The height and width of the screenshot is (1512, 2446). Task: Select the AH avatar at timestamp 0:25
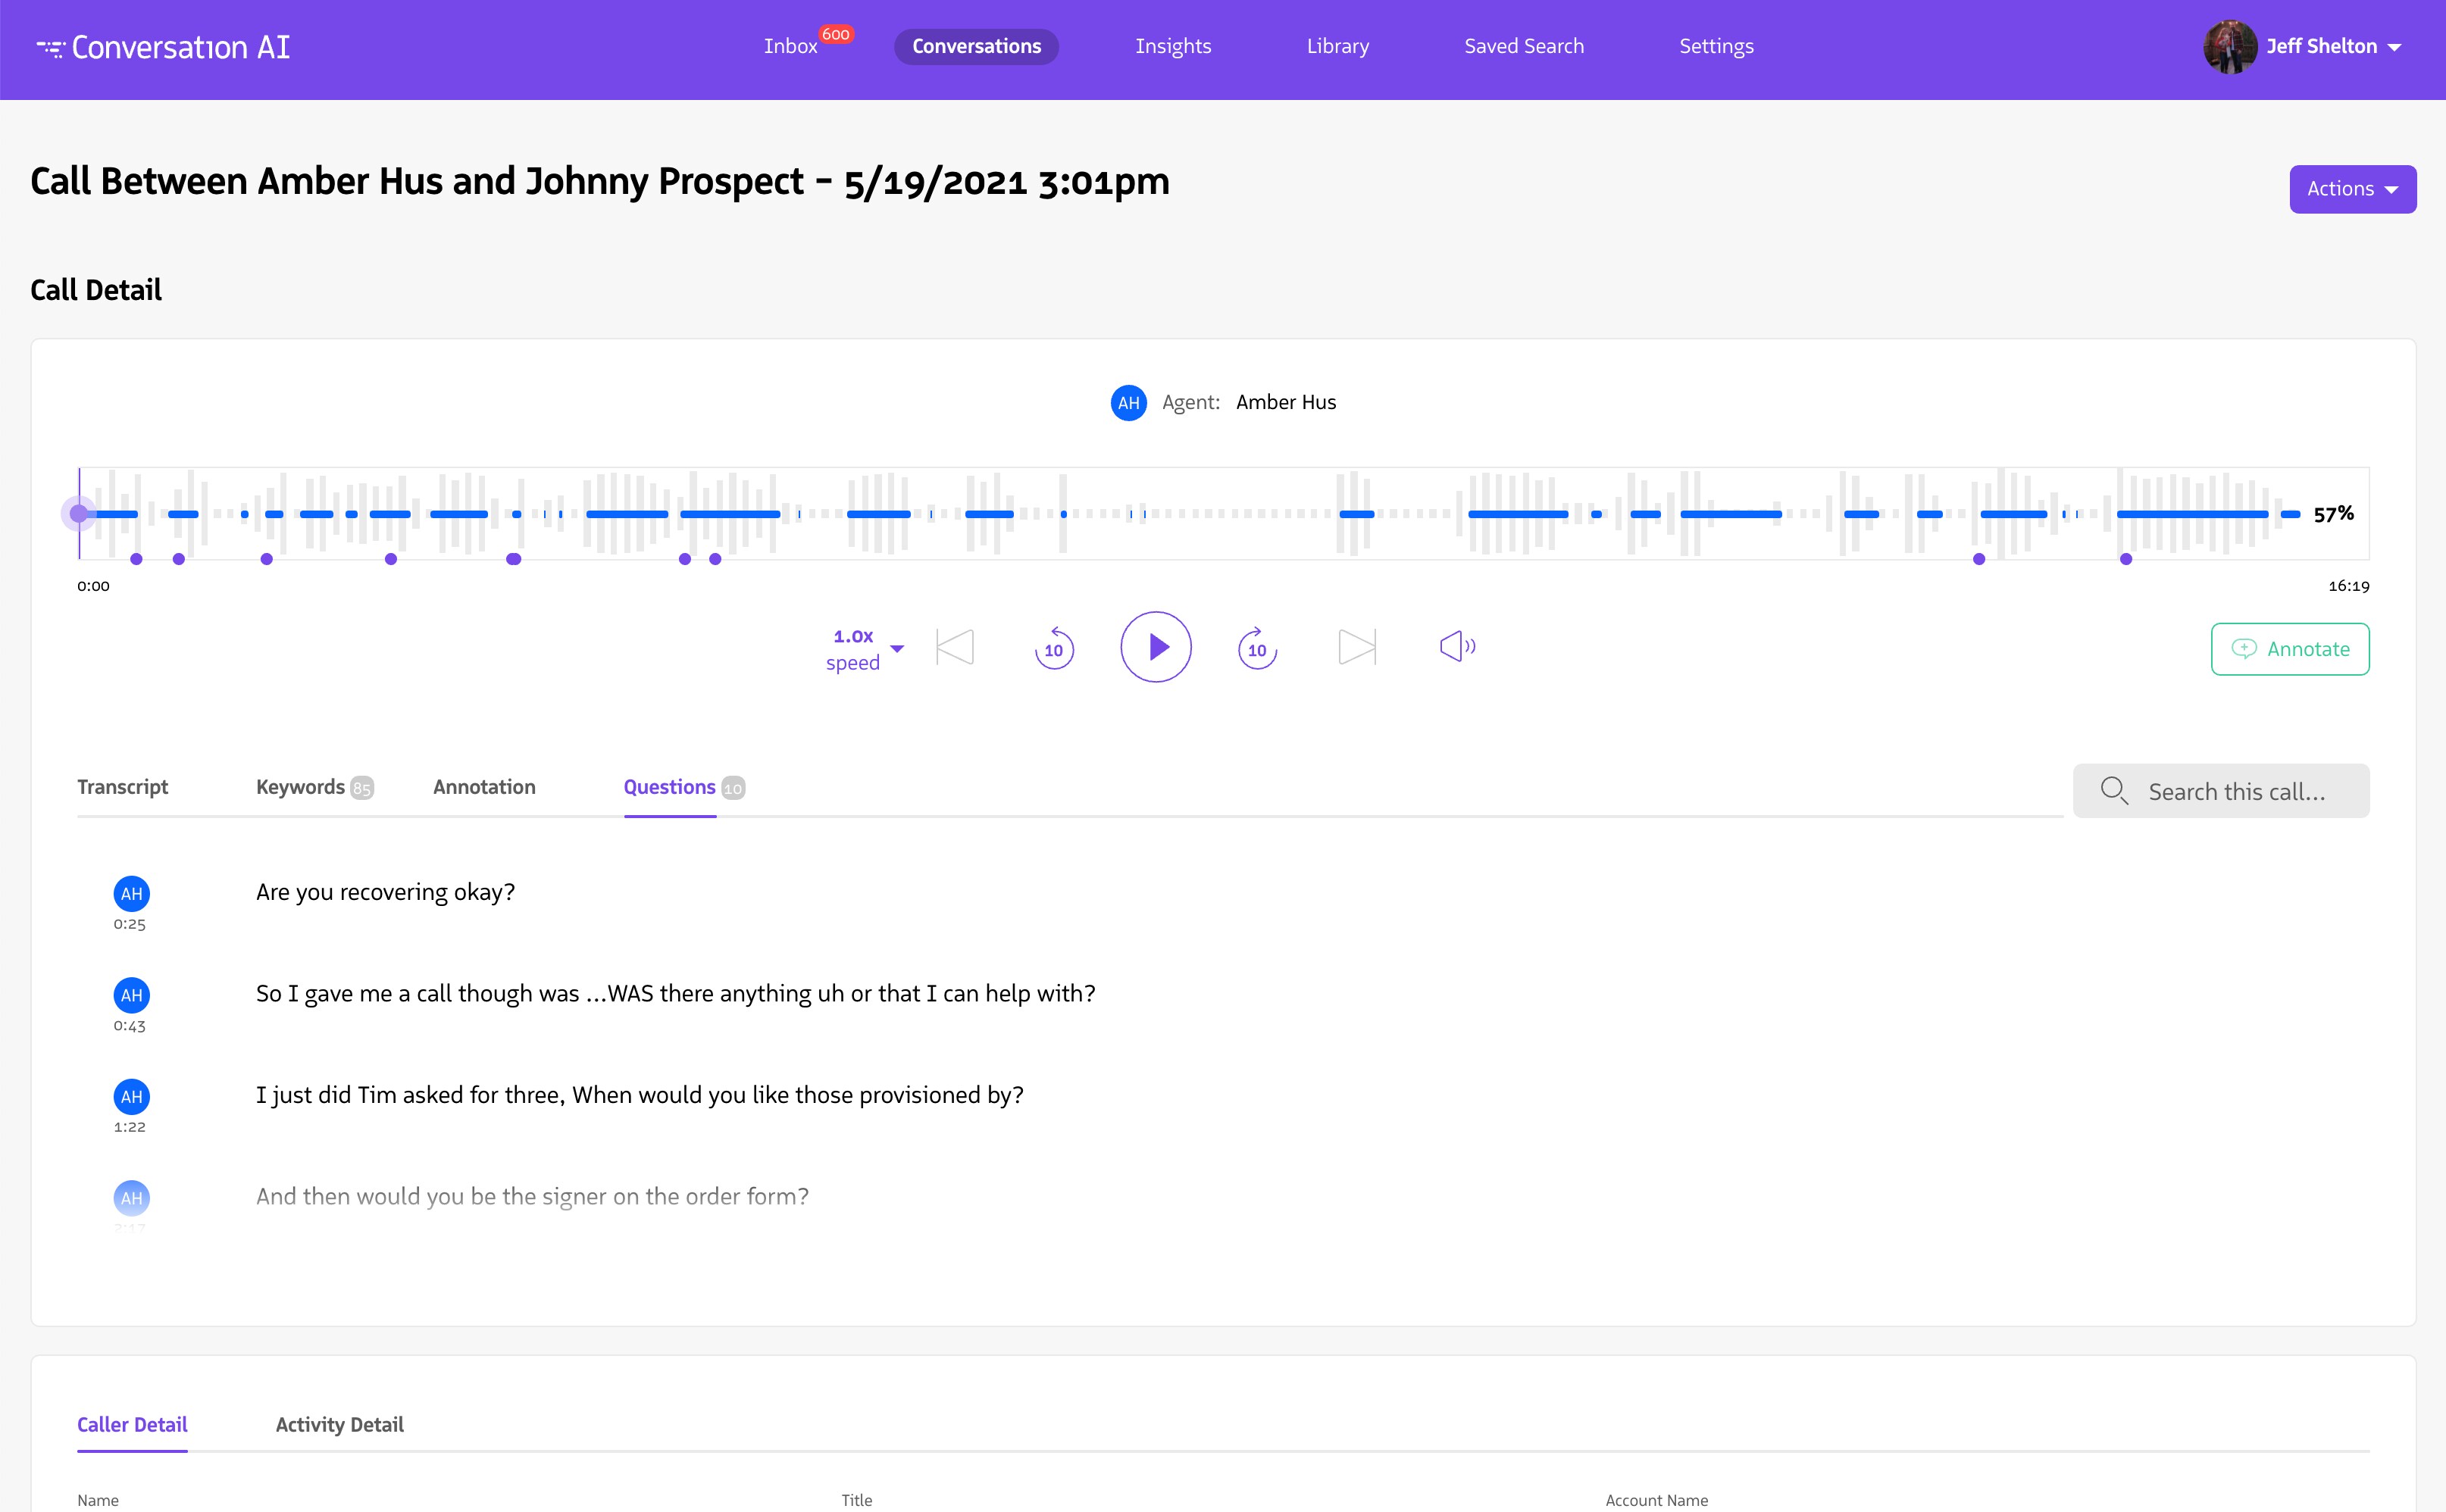131,893
